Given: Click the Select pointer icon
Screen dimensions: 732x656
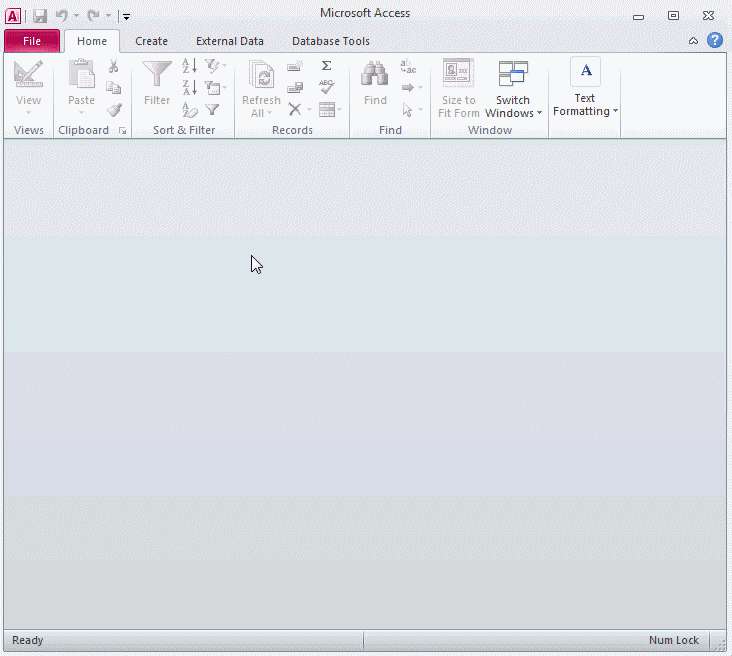Looking at the screenshot, I should click(x=407, y=110).
